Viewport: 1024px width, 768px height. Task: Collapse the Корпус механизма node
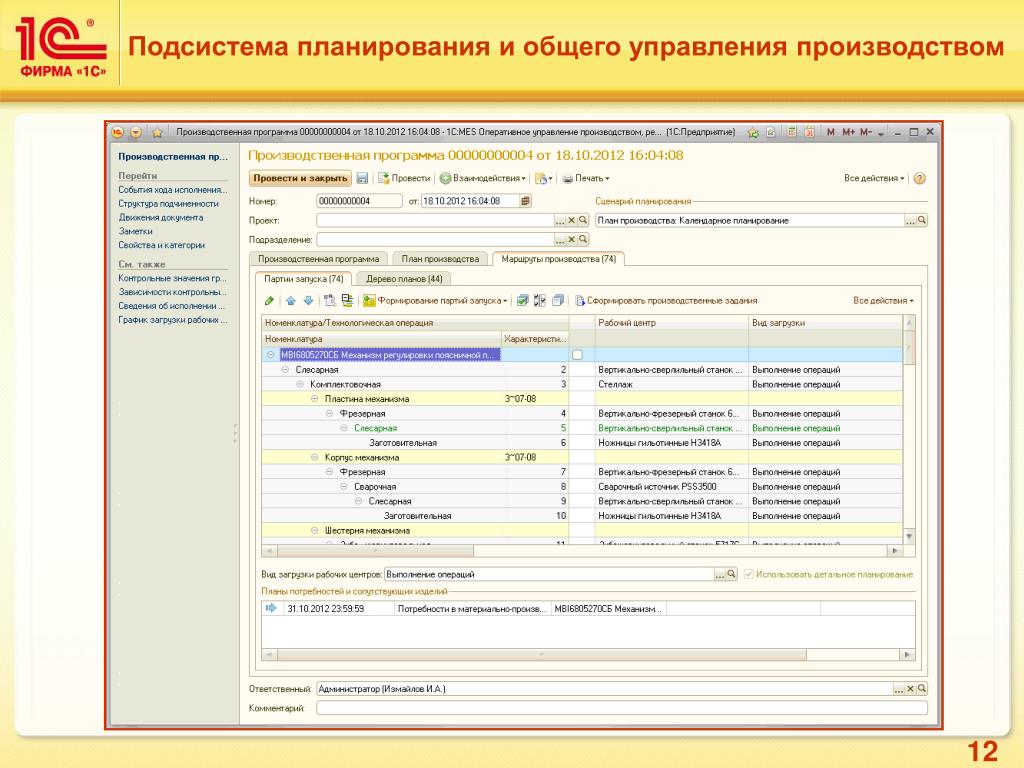[314, 457]
